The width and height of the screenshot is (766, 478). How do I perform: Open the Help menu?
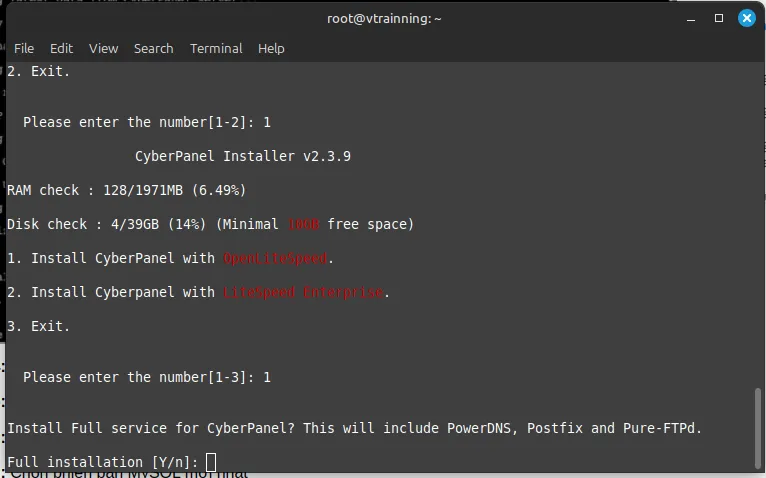271,48
